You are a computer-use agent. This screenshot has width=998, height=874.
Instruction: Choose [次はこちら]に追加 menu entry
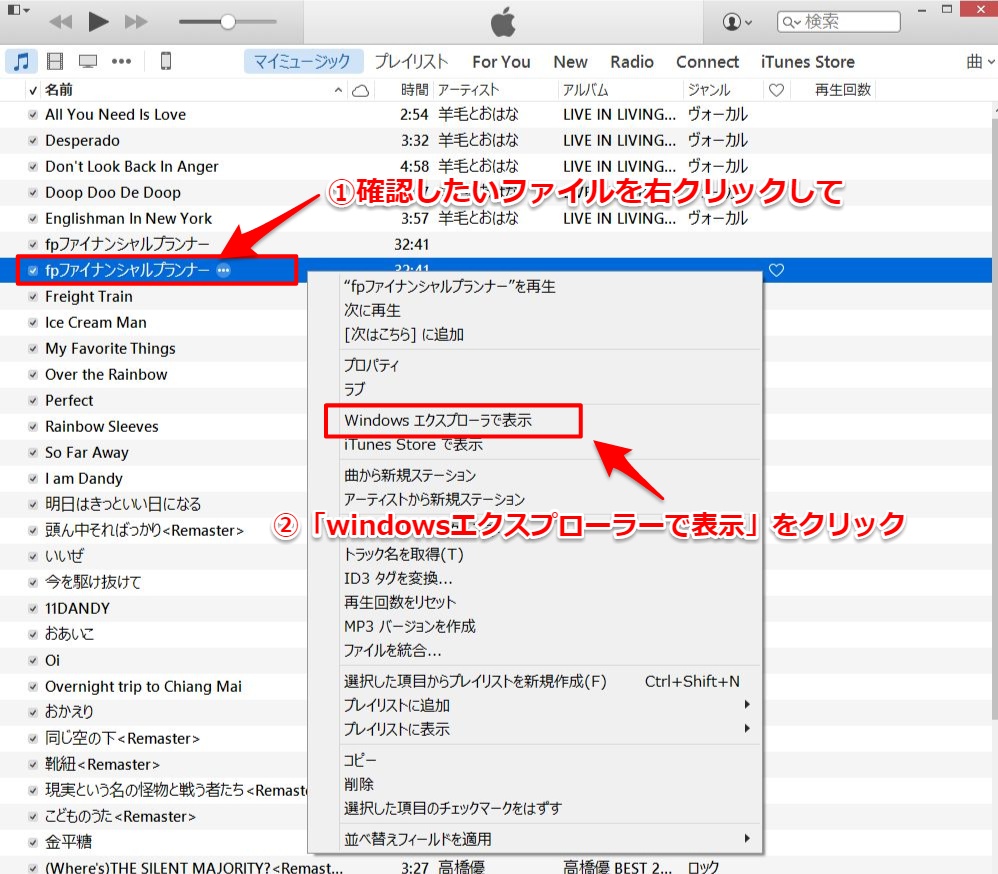pos(404,335)
